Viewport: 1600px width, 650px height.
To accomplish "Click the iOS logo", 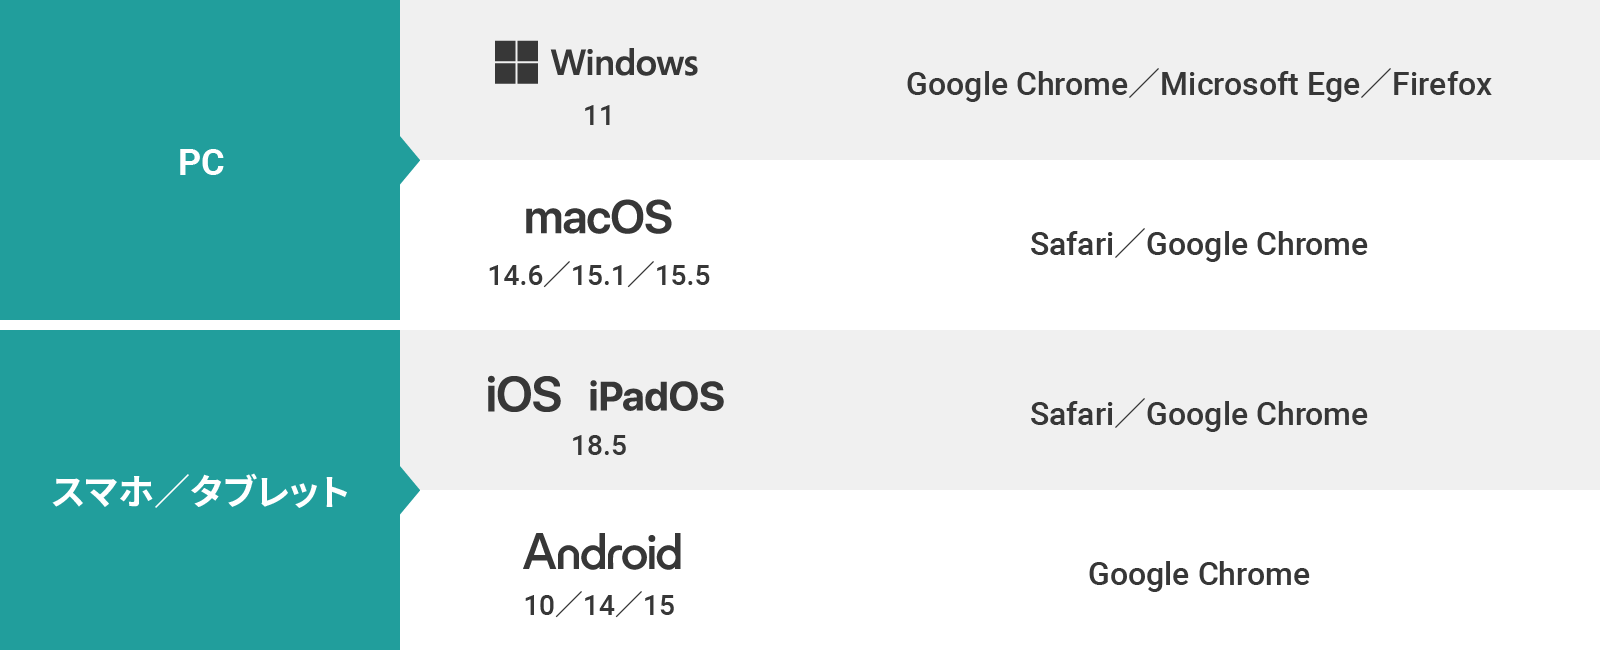I will pos(523,395).
